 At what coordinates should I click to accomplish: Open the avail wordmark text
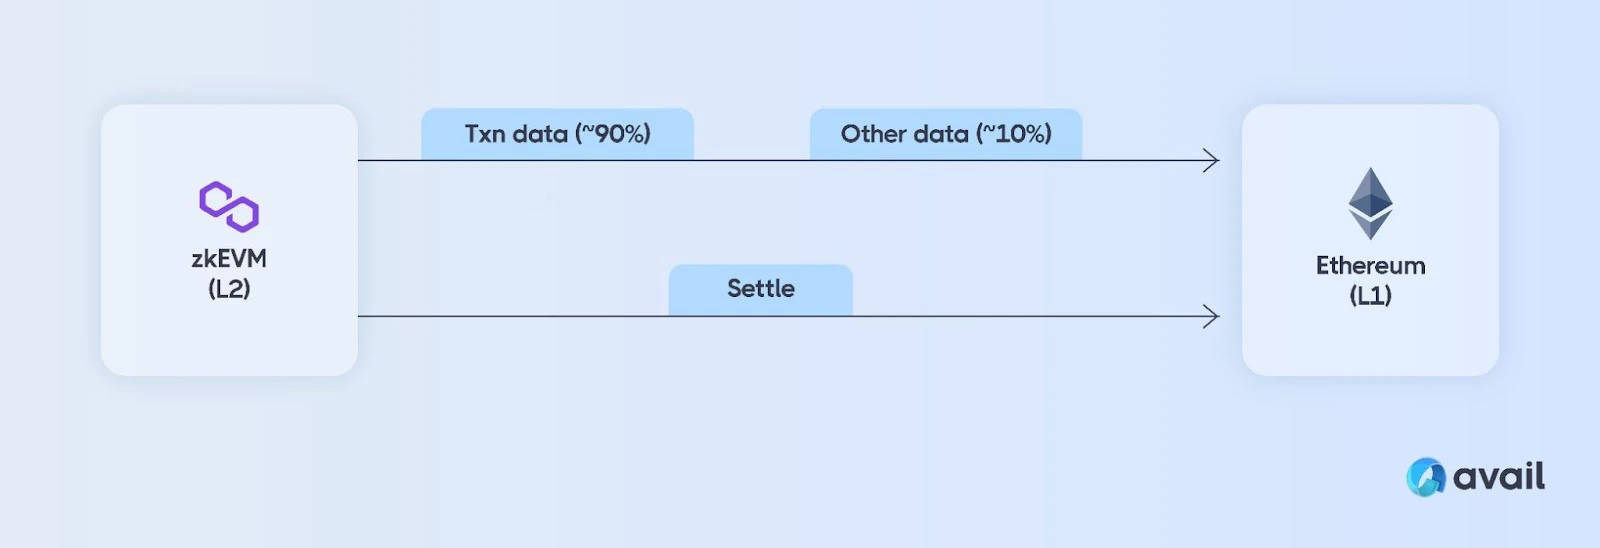pyautogui.click(x=1498, y=477)
